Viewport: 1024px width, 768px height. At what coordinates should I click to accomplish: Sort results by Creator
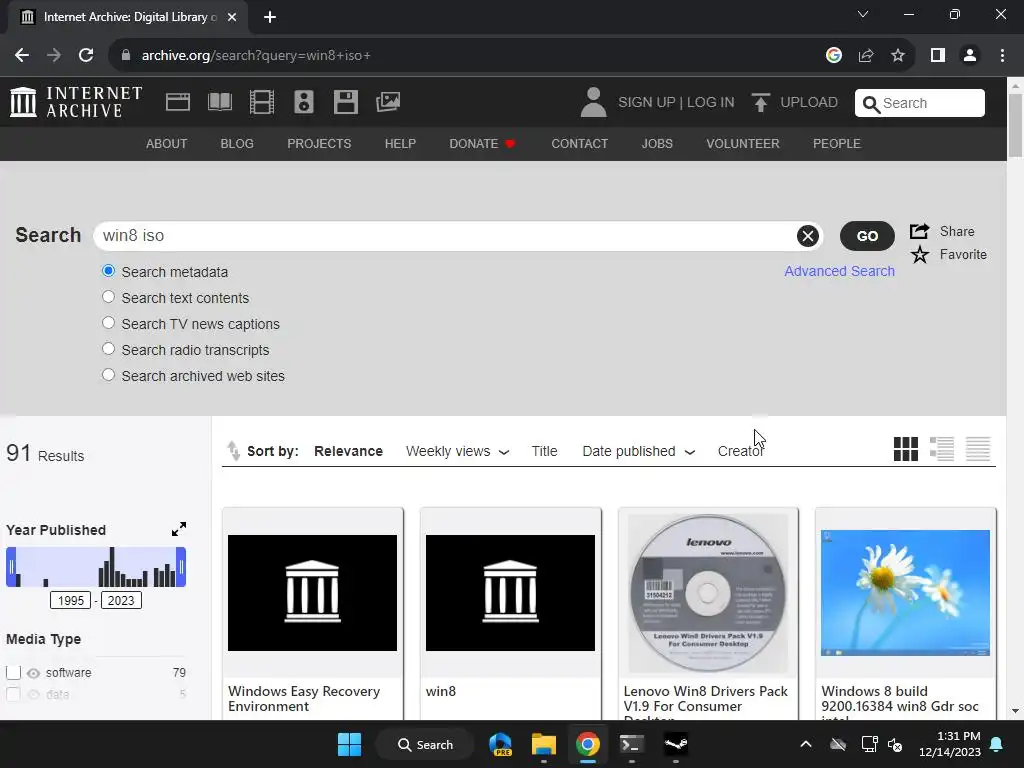point(741,451)
